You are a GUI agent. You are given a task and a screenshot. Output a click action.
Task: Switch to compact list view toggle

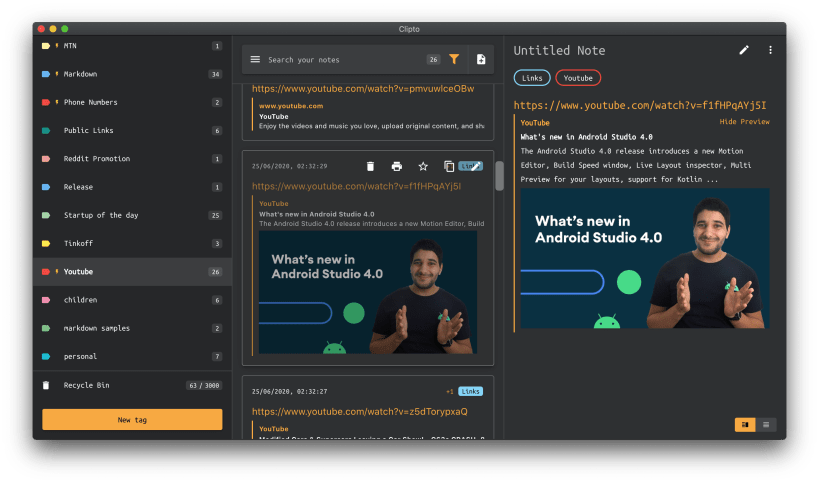pos(766,425)
